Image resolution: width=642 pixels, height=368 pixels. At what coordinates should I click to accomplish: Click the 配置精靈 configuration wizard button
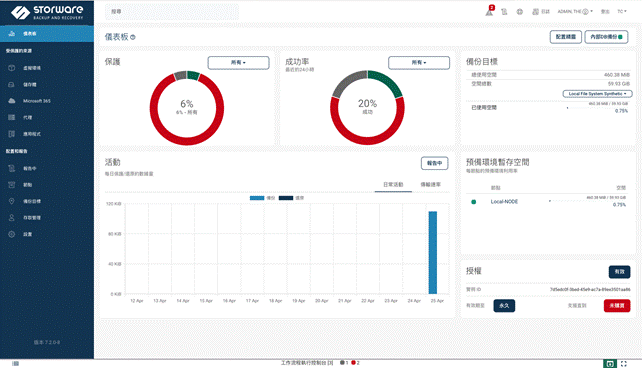(x=565, y=37)
